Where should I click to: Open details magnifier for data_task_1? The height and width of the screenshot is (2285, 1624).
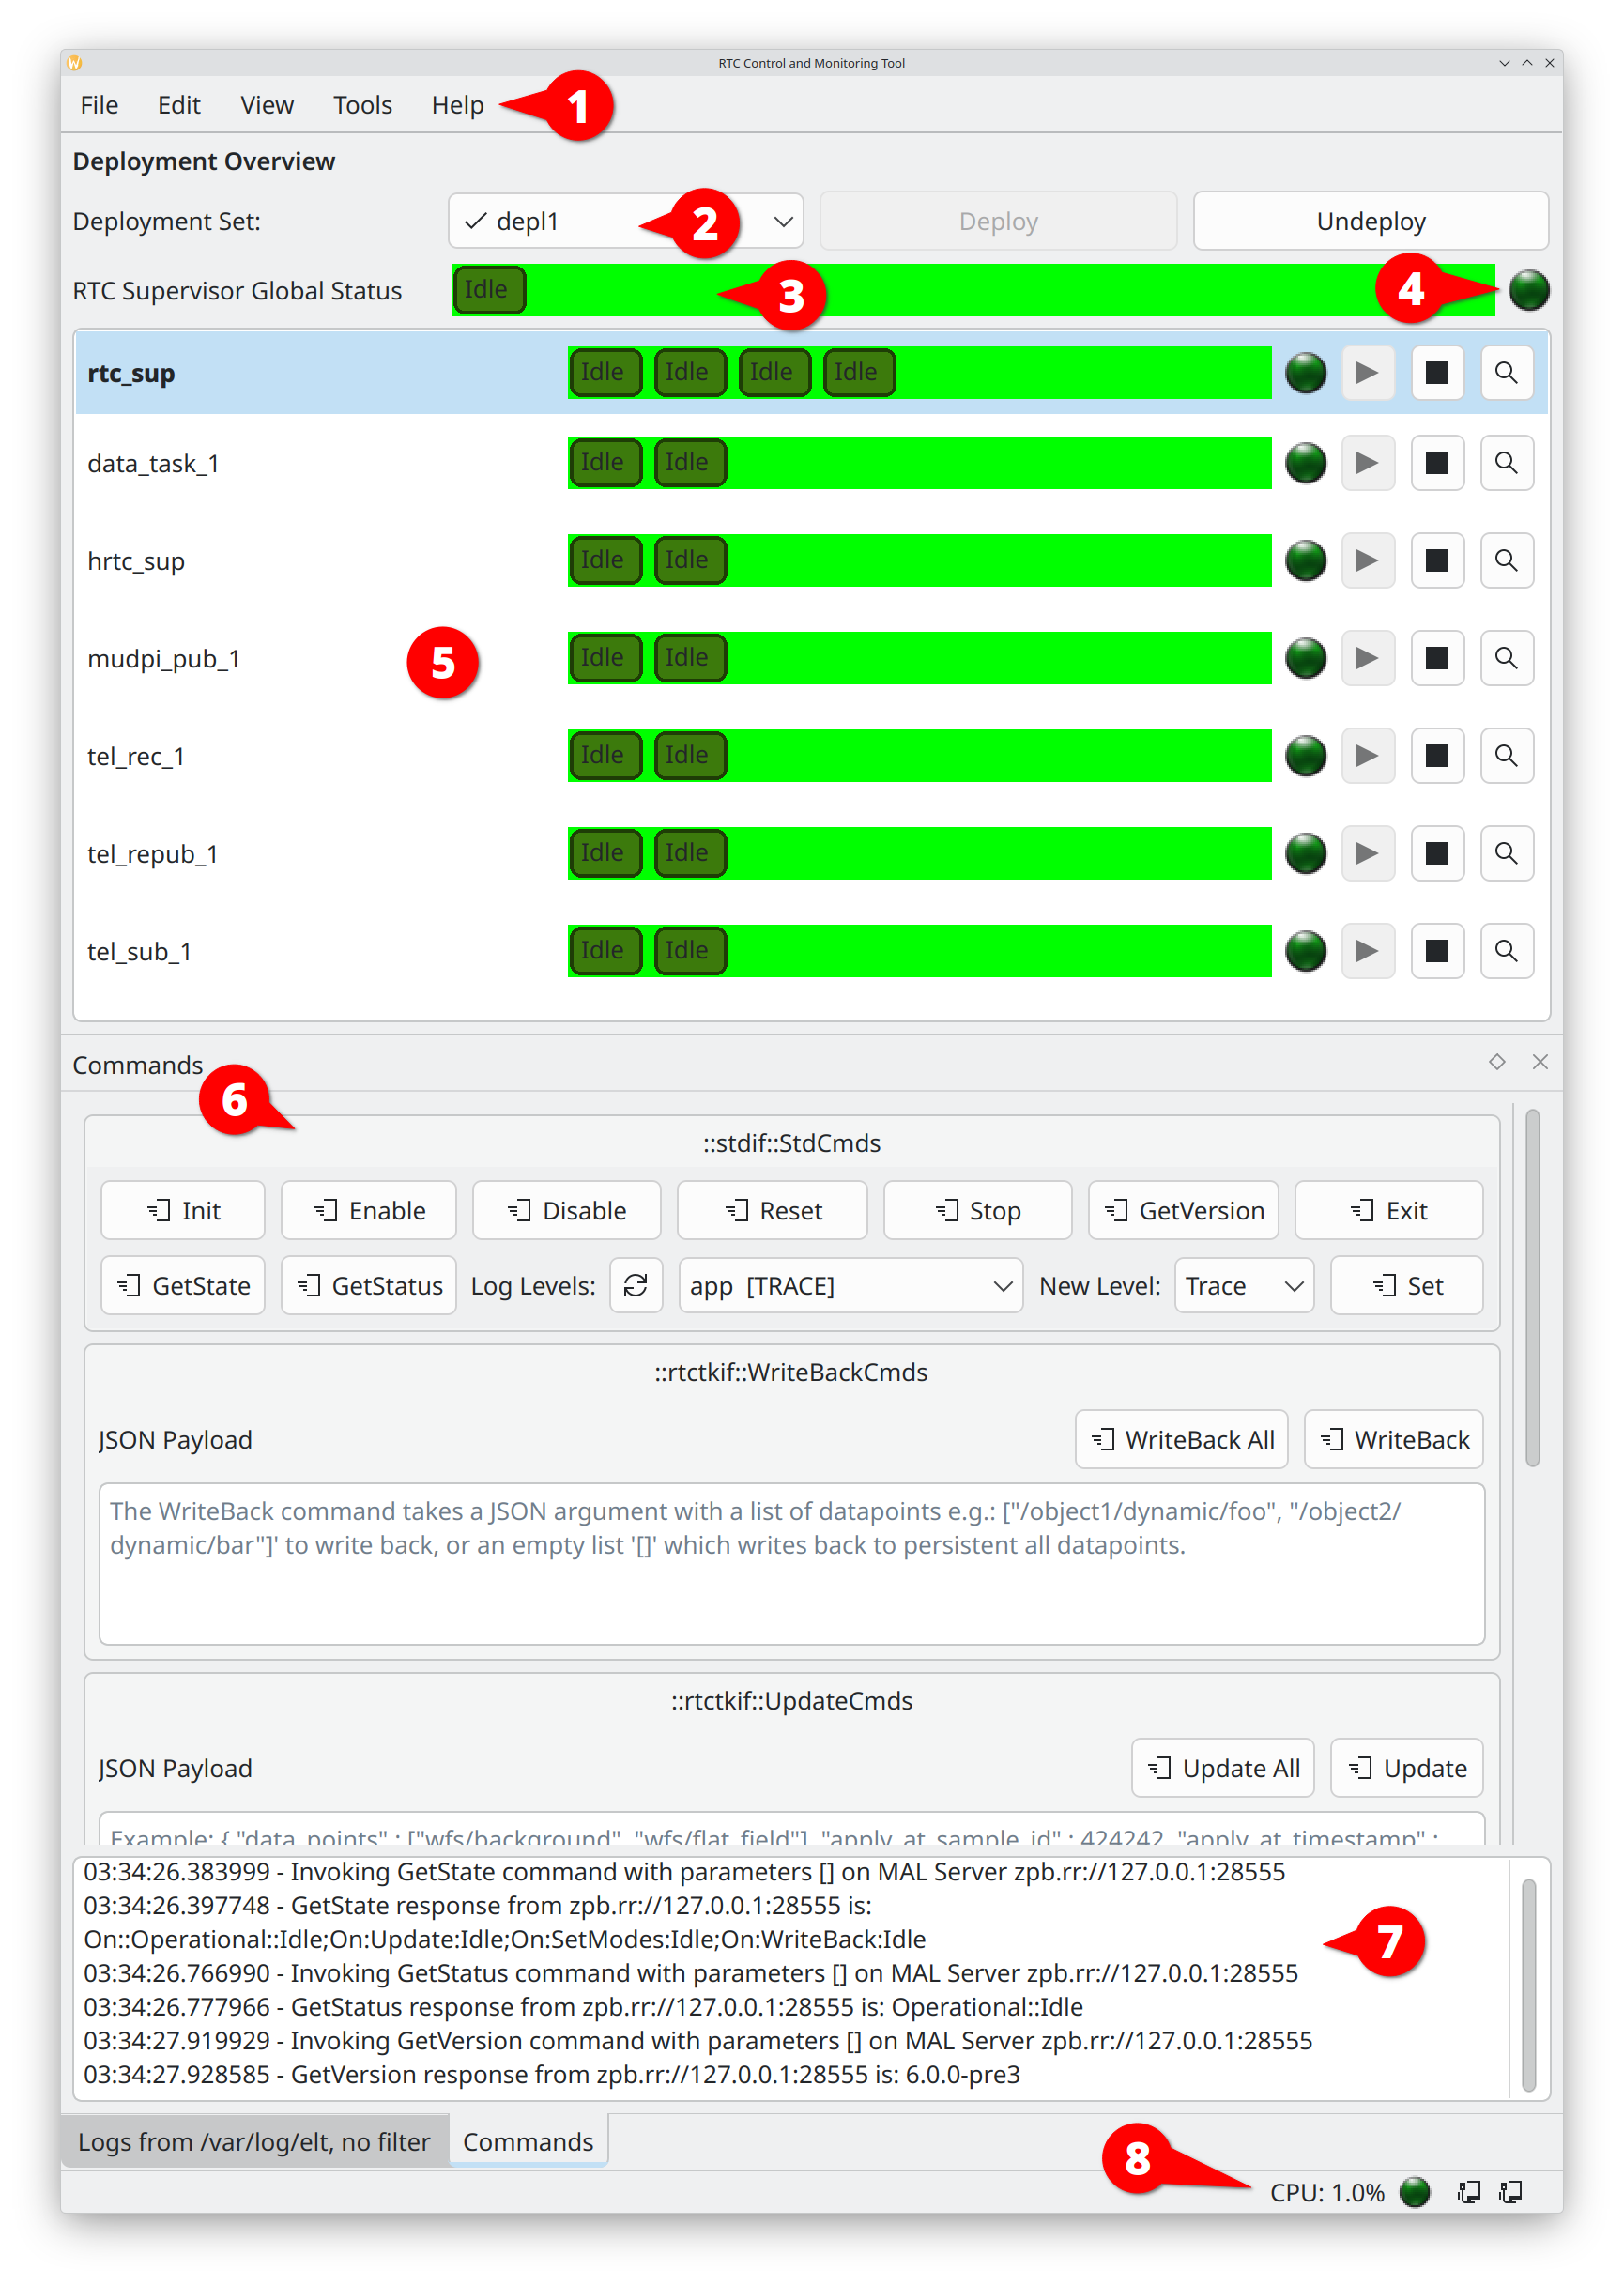[x=1506, y=463]
